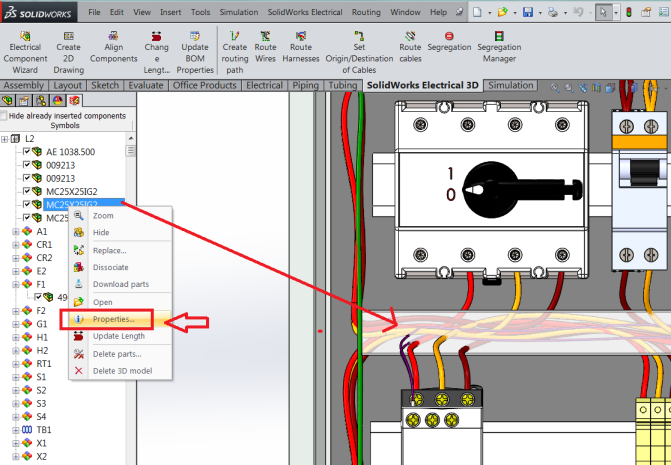Toggle checkbox for first MC25X25IG2 item
Viewport: 671px width, 465px height.
click(x=27, y=191)
